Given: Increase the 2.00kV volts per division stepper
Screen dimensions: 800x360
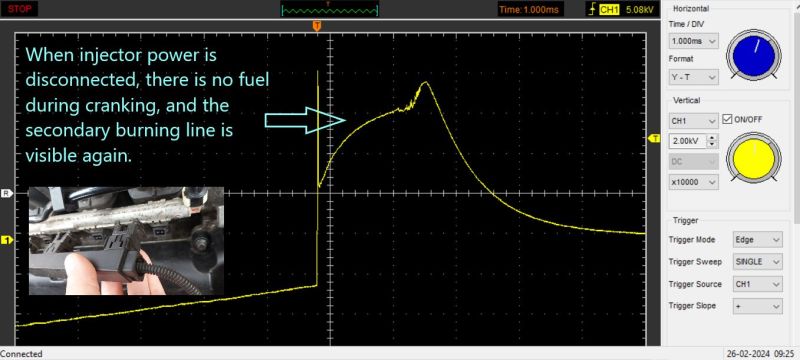Looking at the screenshot, I should (713, 138).
